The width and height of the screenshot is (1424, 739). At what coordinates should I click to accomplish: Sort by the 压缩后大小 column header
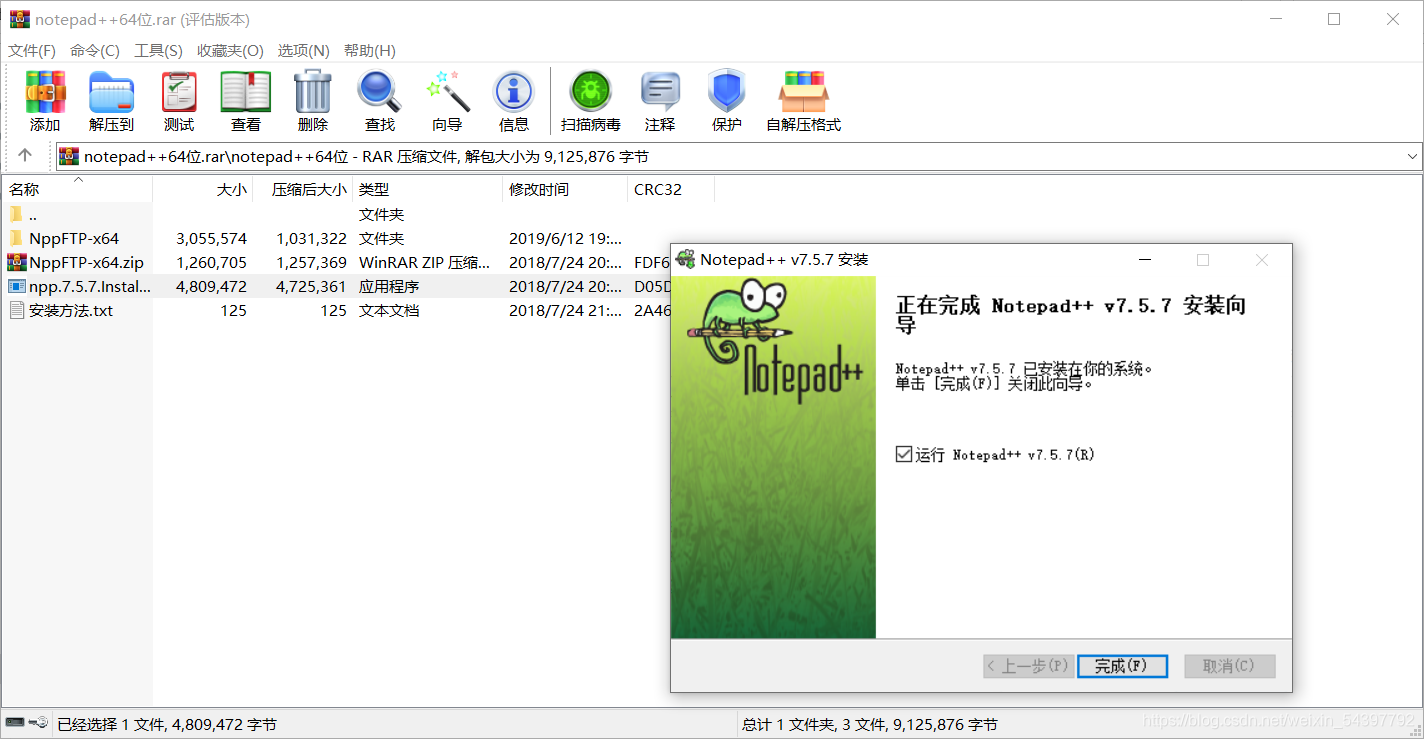(303, 189)
